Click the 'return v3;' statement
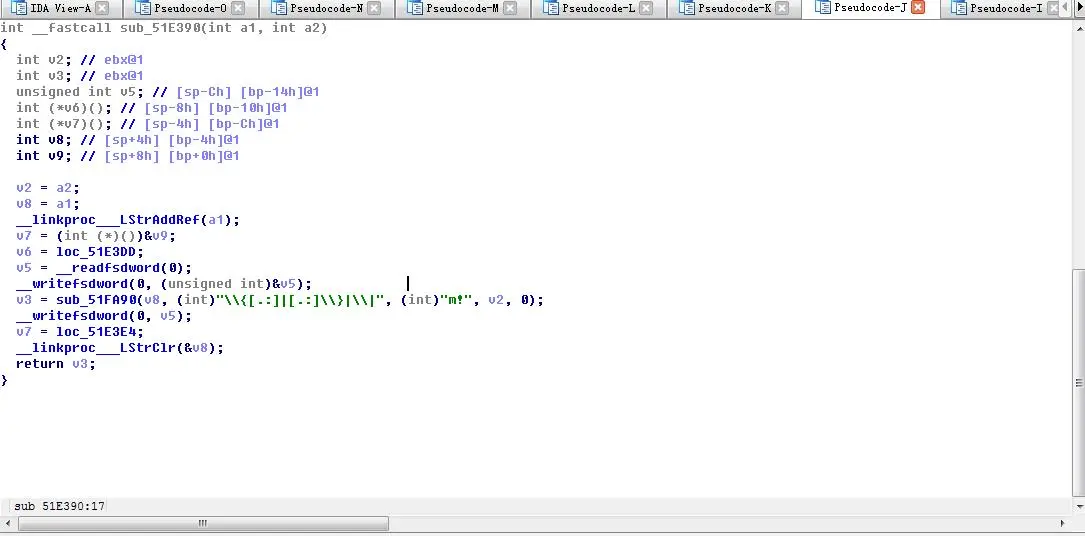This screenshot has width=1085, height=536. (x=56, y=364)
